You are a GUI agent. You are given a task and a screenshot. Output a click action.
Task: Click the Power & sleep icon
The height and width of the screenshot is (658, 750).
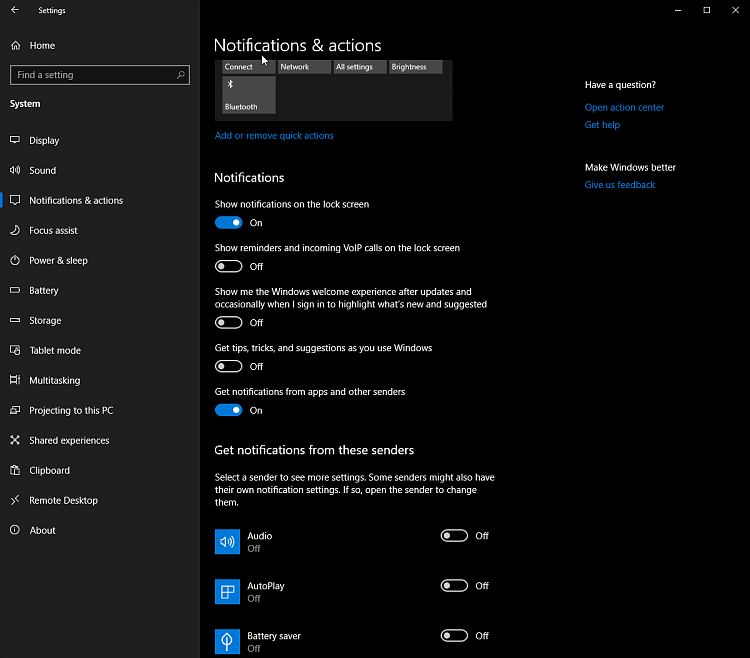pyautogui.click(x=15, y=260)
